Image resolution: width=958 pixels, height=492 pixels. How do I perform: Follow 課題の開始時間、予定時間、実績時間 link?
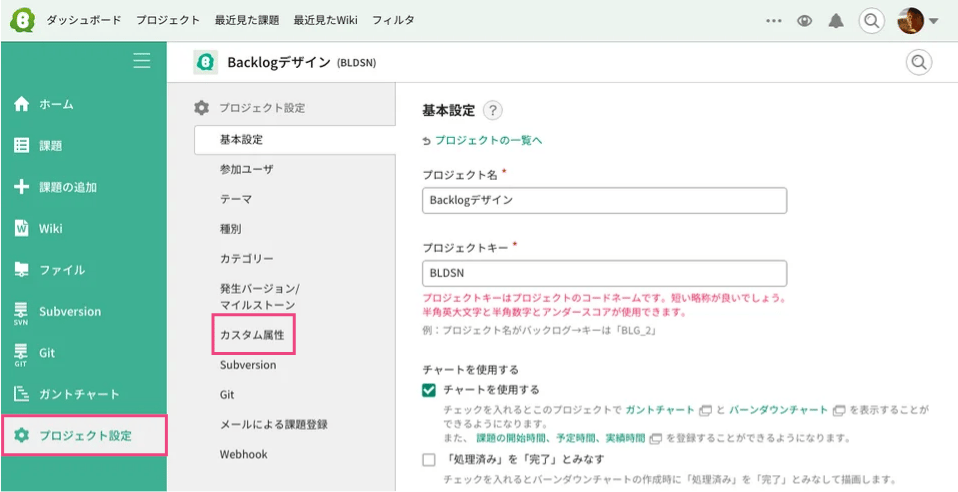coord(560,438)
